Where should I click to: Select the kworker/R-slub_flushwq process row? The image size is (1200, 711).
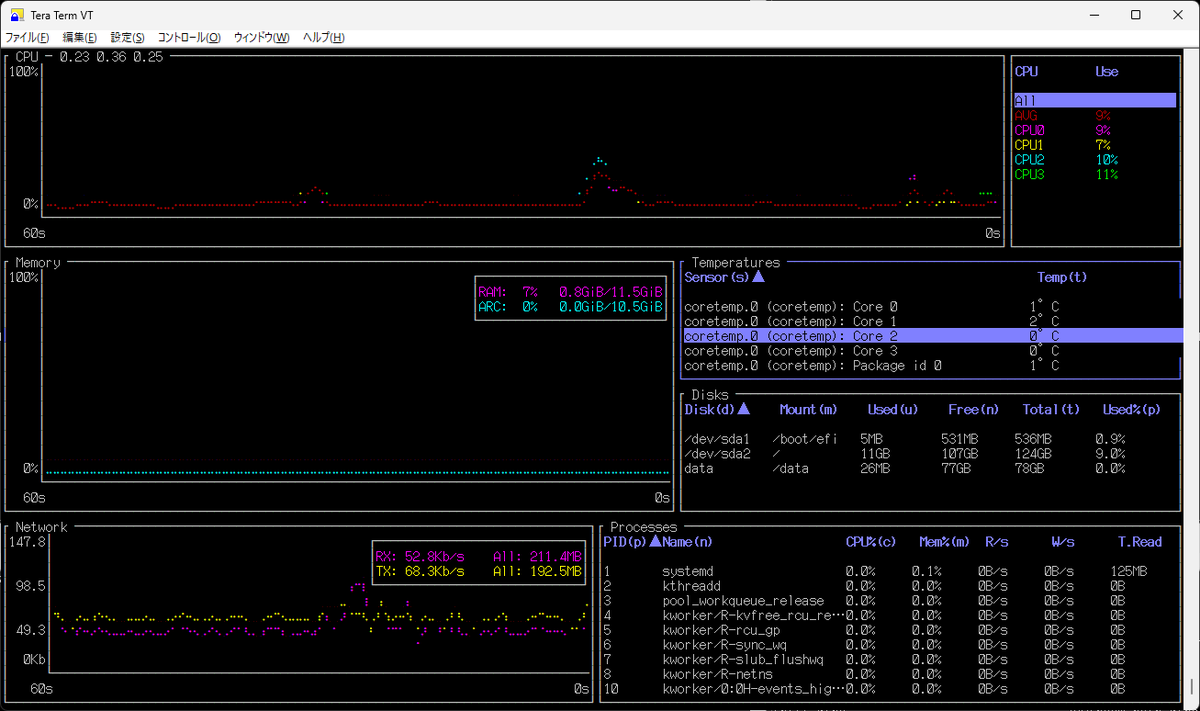point(890,660)
